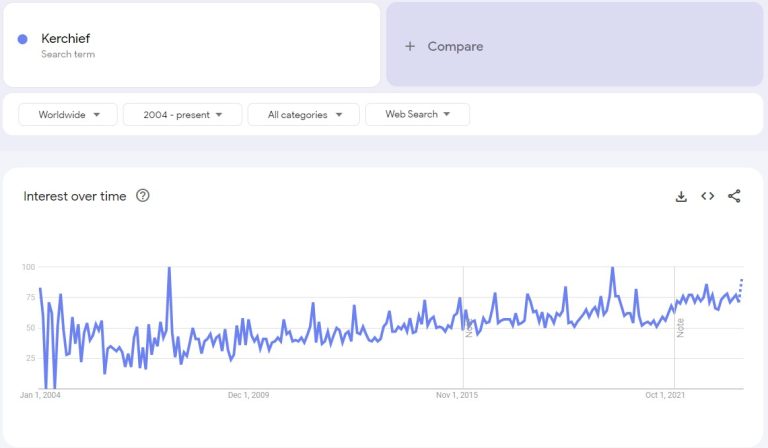Click the blue dot beside Kerchief
This screenshot has width=768, height=448.
point(23,39)
